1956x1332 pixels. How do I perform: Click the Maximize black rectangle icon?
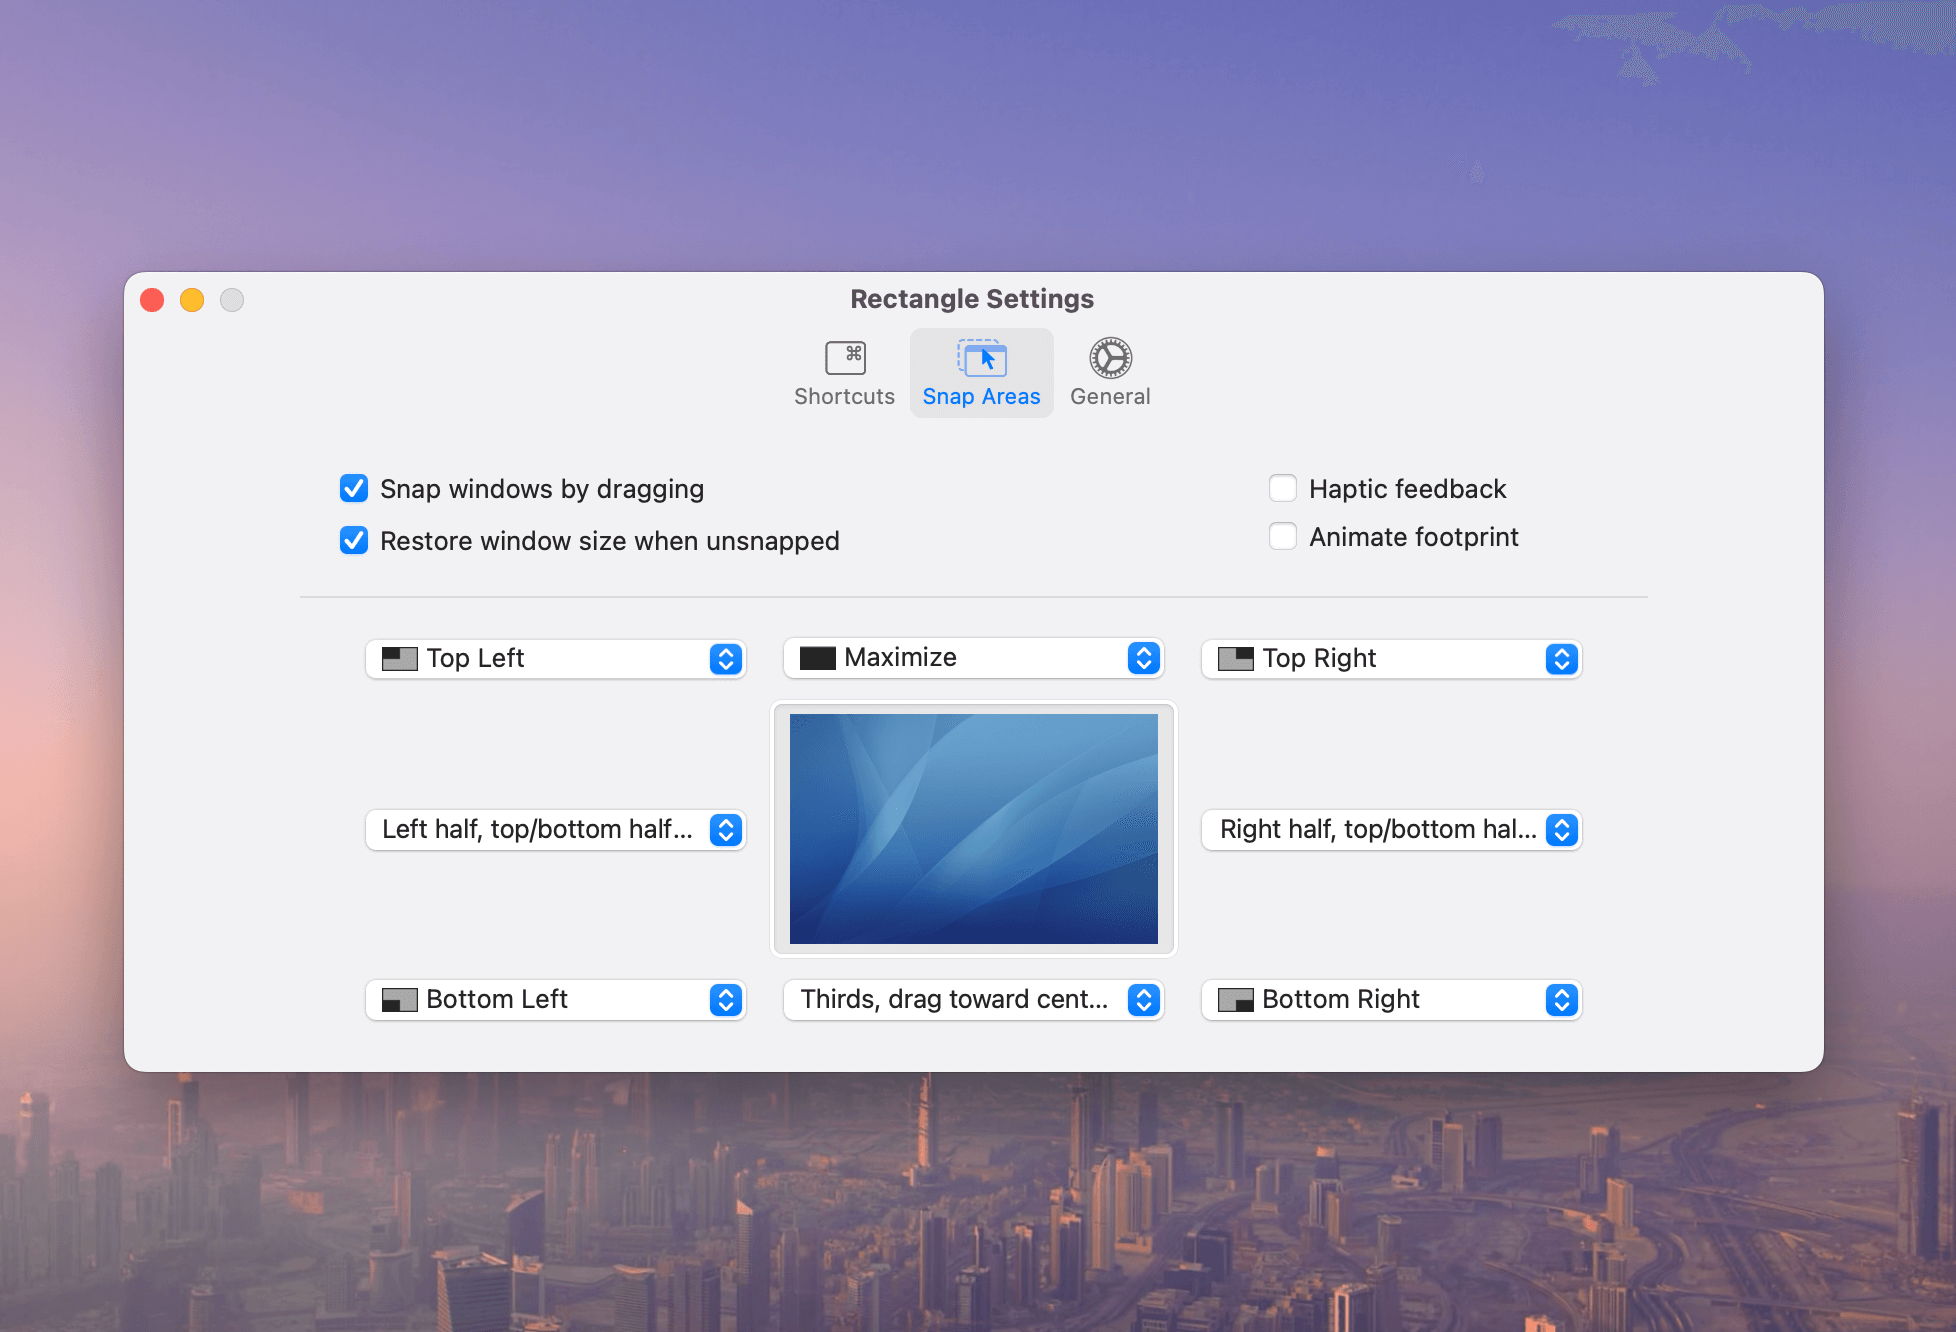[x=817, y=658]
